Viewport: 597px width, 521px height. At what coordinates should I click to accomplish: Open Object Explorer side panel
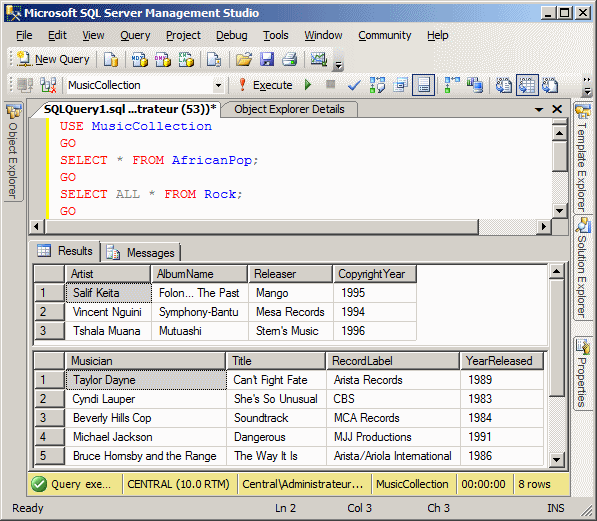click(x=13, y=152)
